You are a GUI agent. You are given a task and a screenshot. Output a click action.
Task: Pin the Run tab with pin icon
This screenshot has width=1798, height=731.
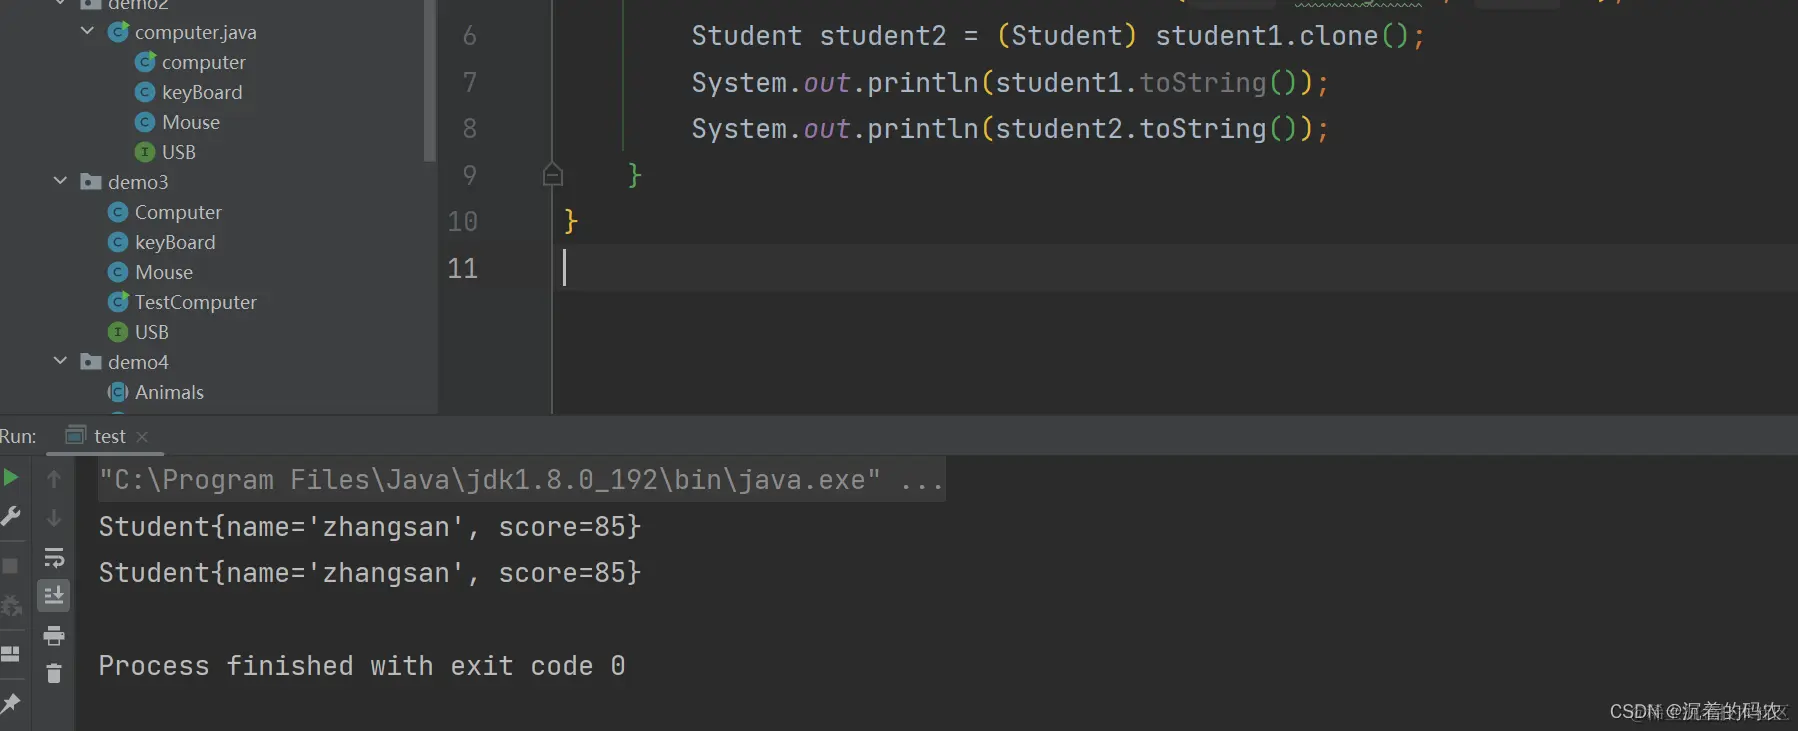pyautogui.click(x=10, y=703)
